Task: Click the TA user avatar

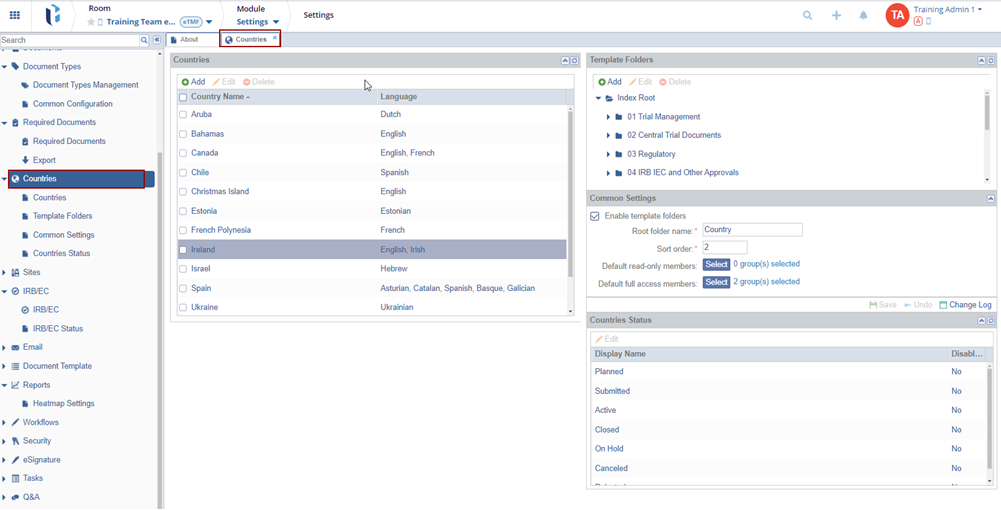Action: tap(897, 15)
